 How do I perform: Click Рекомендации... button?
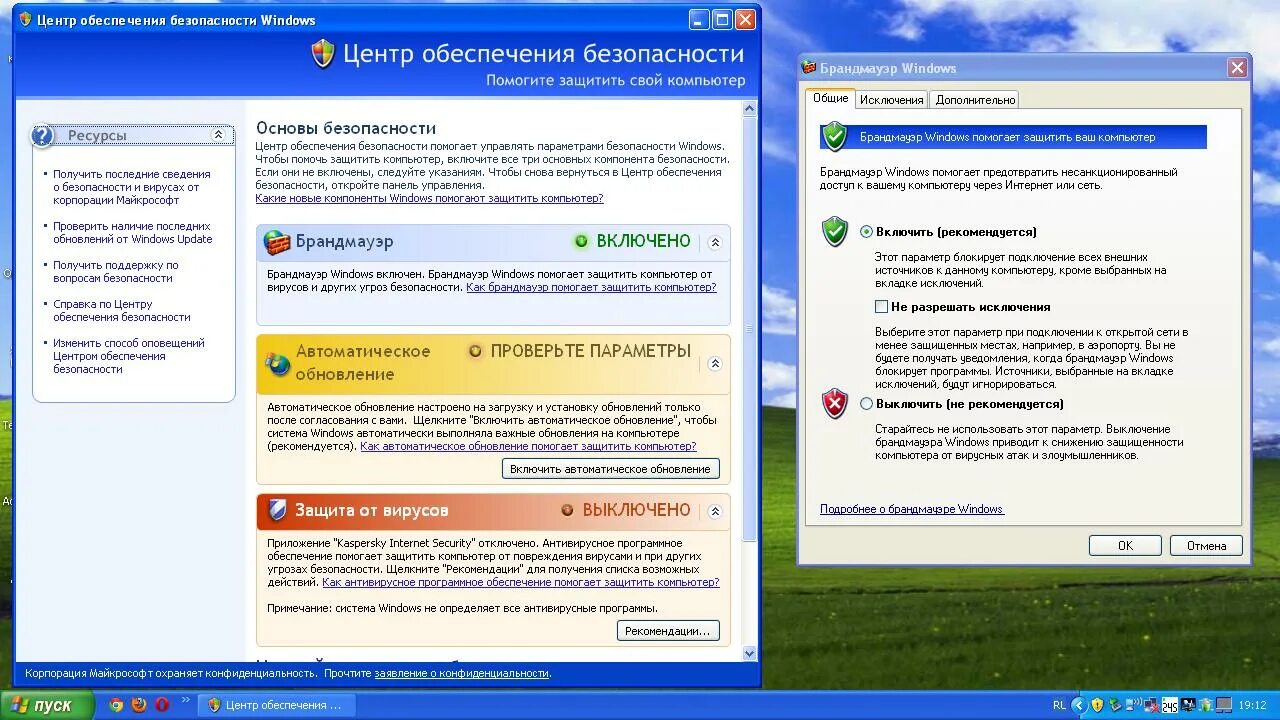click(x=668, y=631)
